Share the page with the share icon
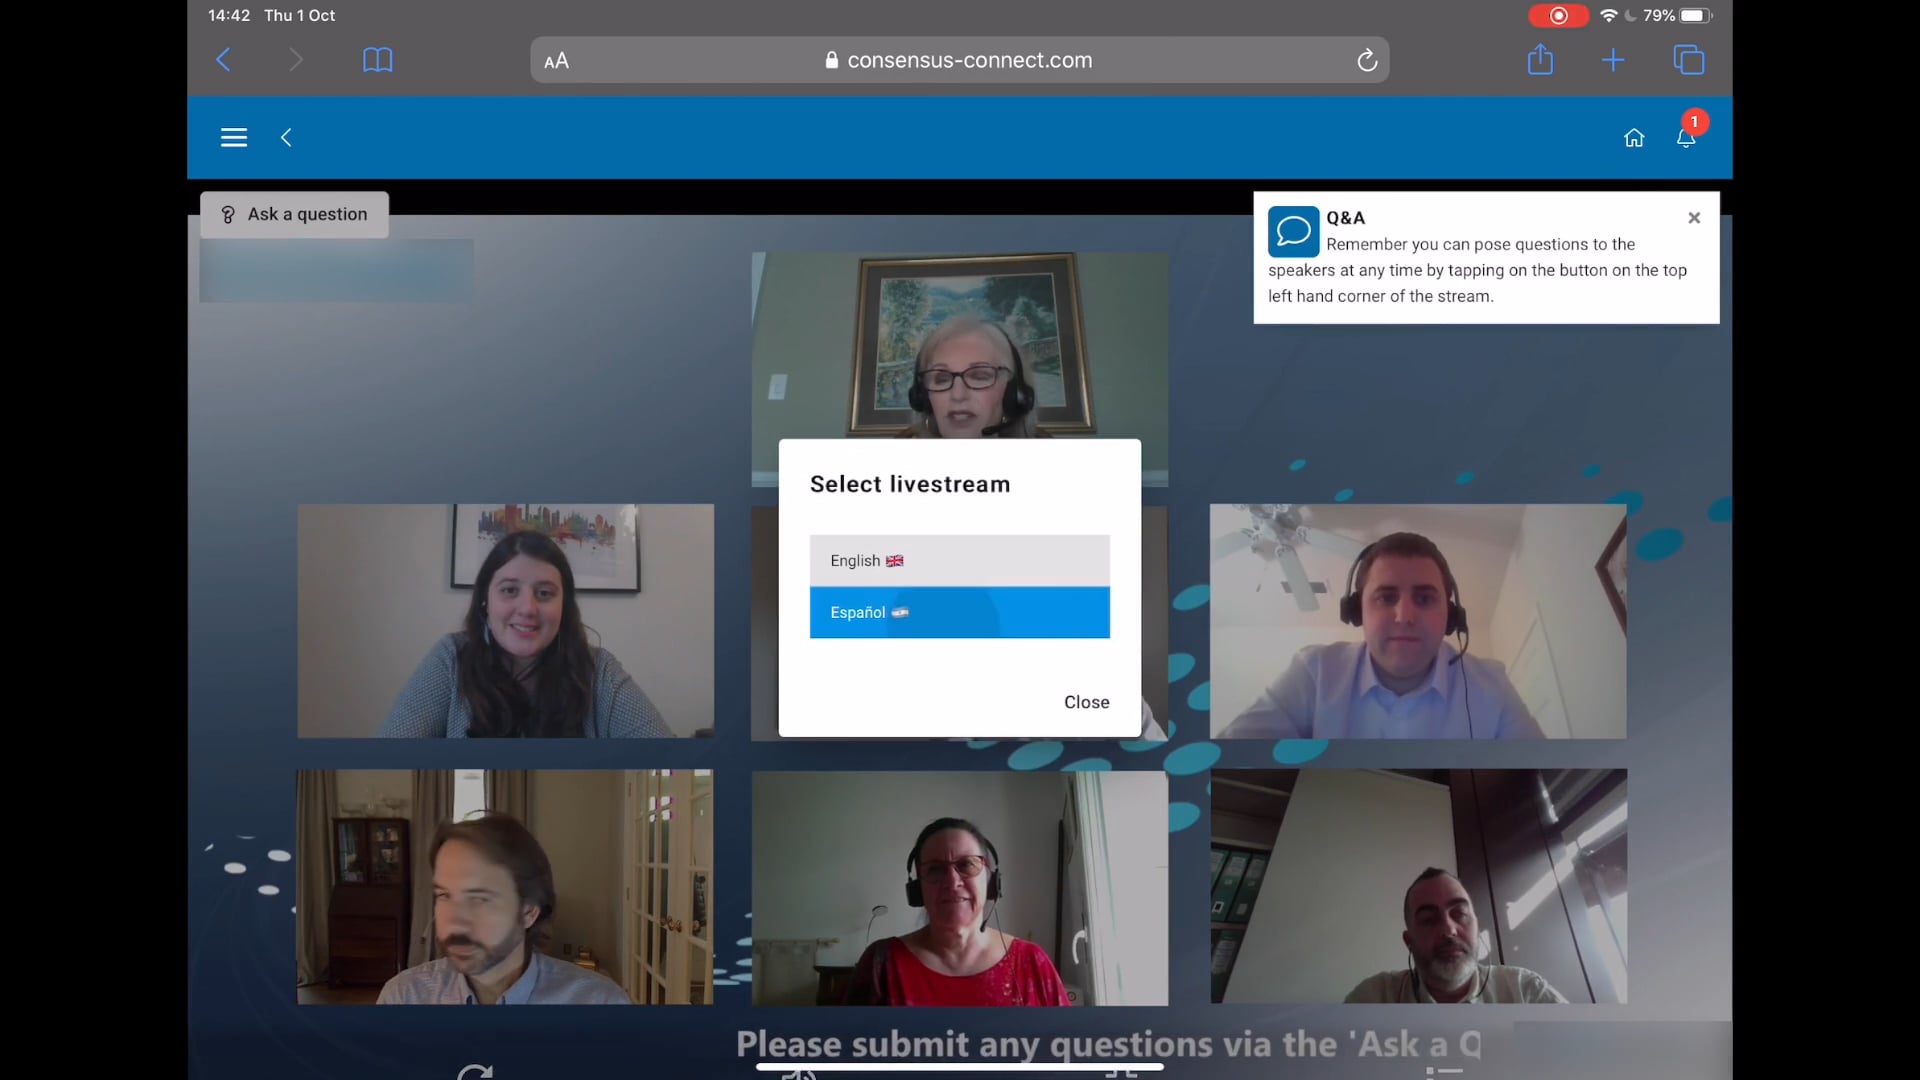This screenshot has height=1080, width=1920. pos(1541,60)
